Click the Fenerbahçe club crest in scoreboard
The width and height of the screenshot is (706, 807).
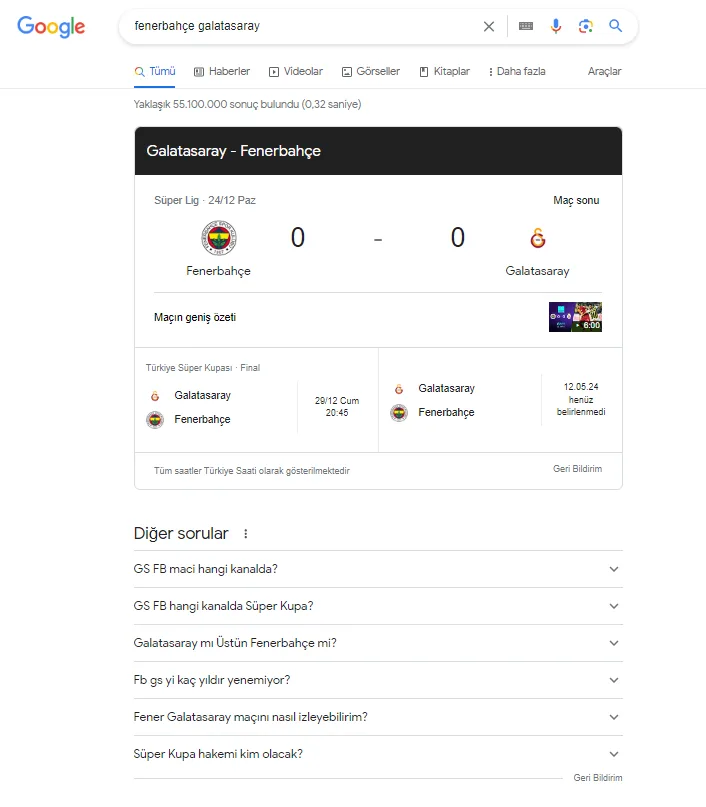click(x=219, y=238)
